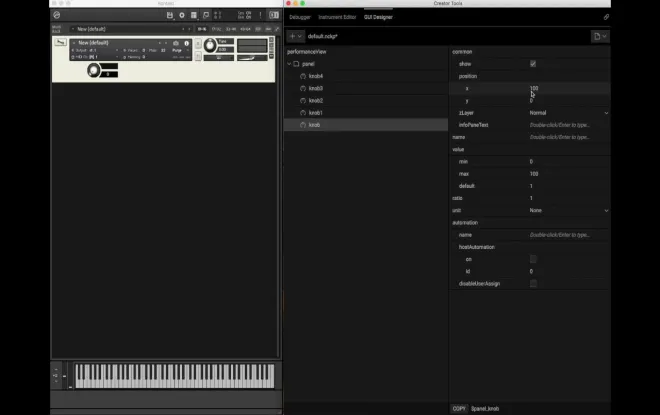Screen dimensions: 660x415
Task: Click the Kontakt logo icon
Action: click(x=57, y=15)
